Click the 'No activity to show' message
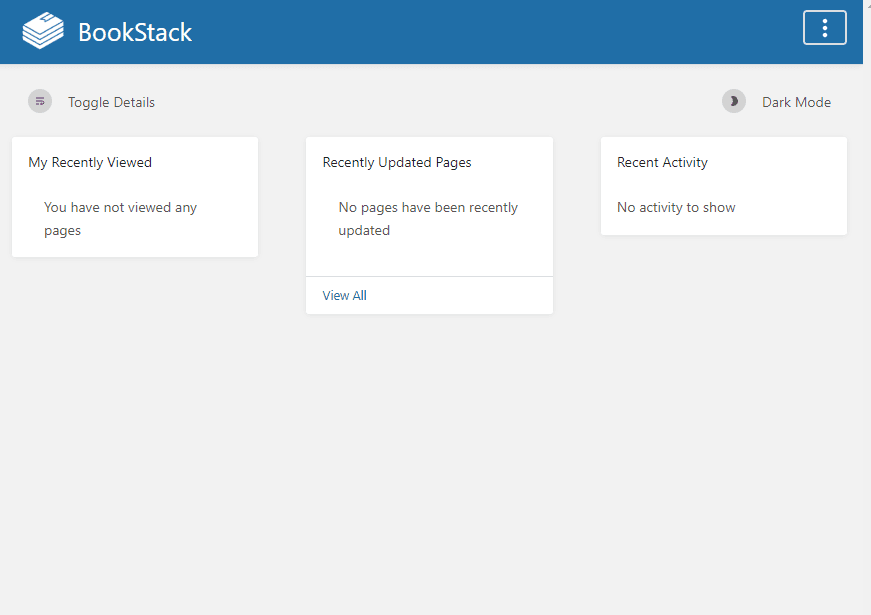Screen dimensions: 871x615 click(676, 208)
